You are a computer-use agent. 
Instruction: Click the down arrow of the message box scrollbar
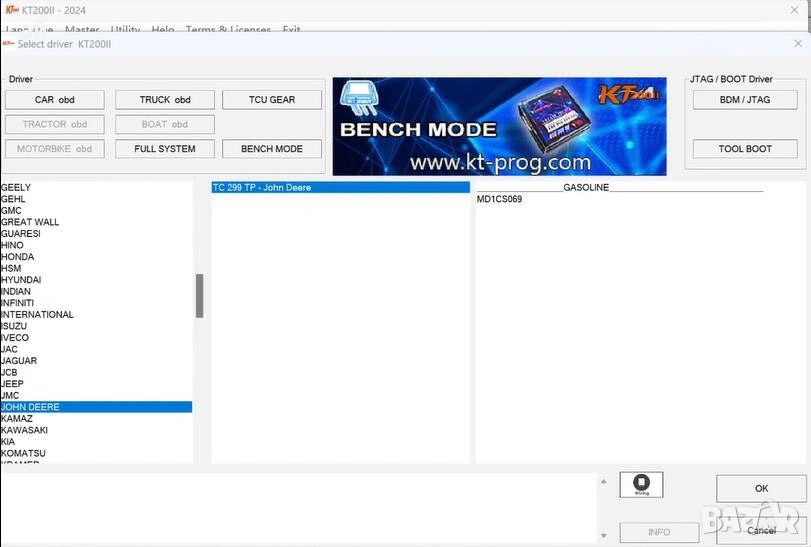coord(603,537)
